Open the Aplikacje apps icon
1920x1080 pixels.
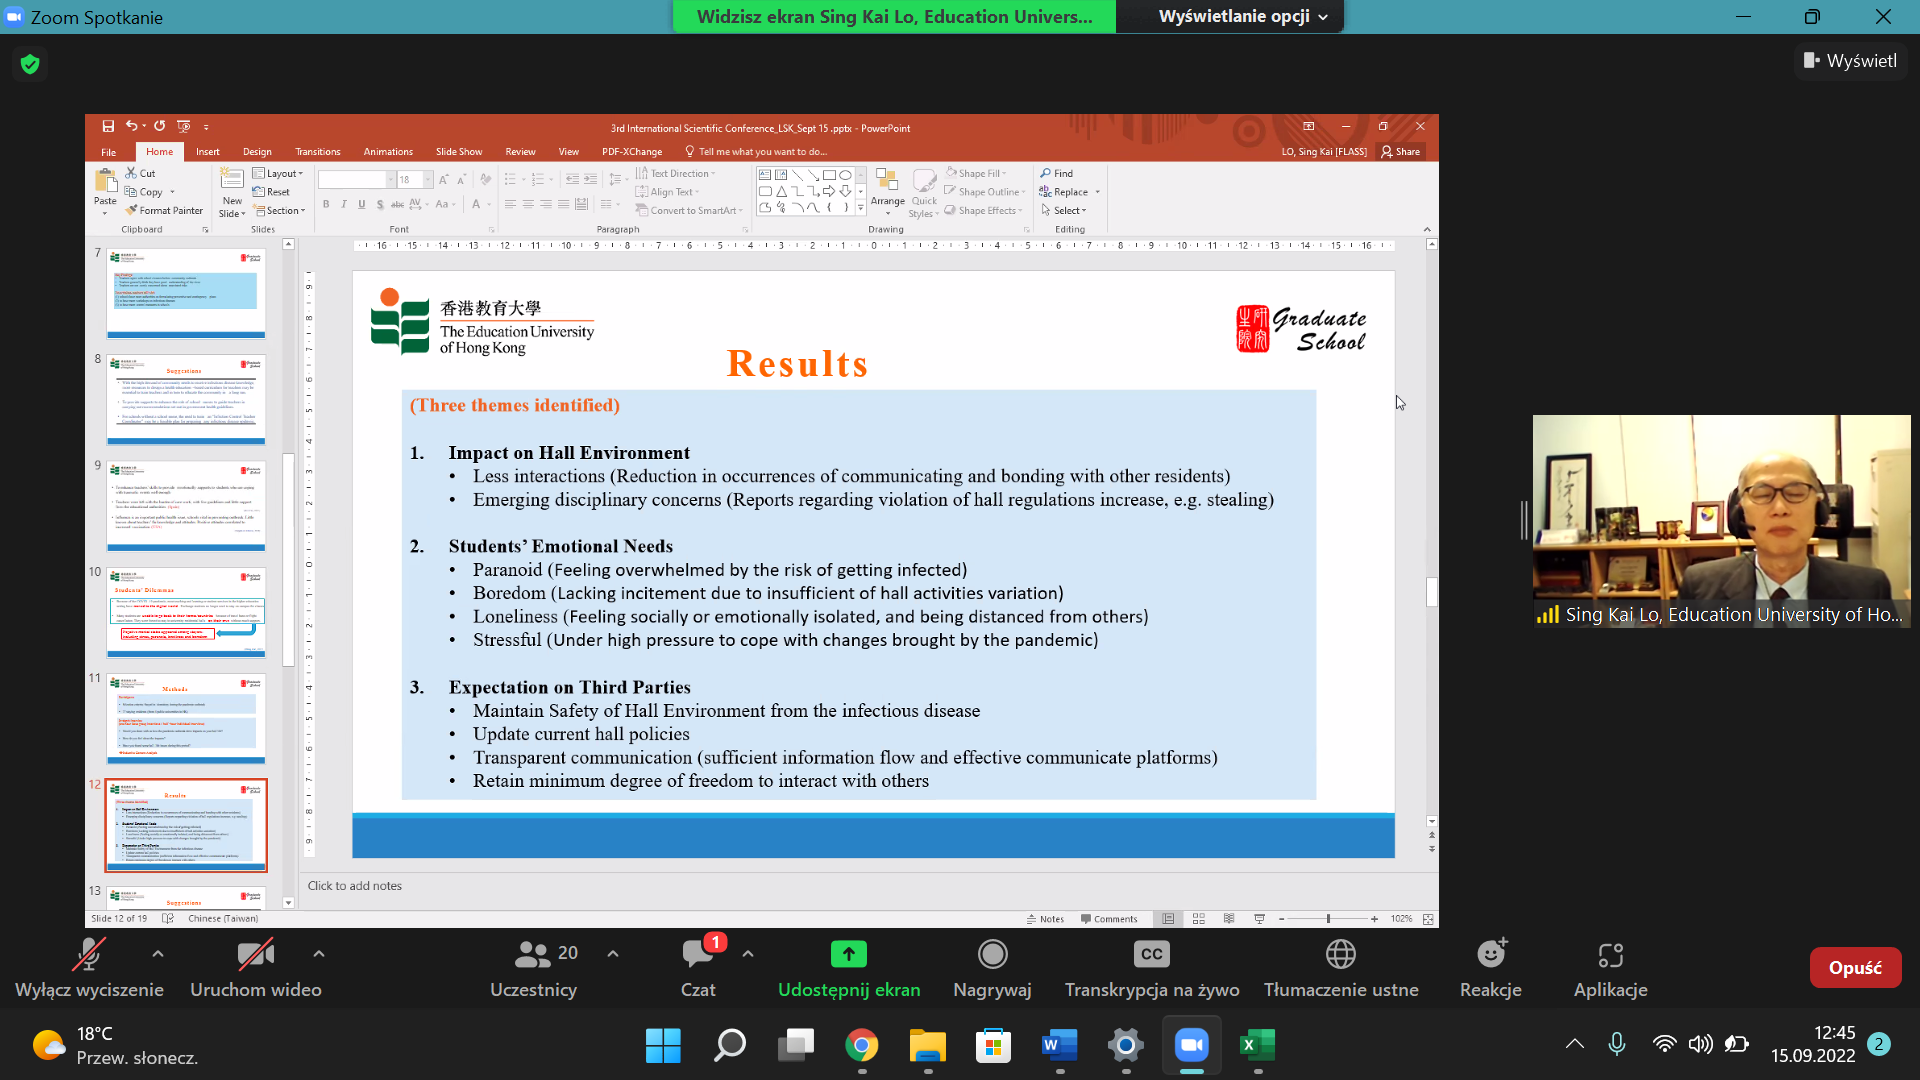1610,955
